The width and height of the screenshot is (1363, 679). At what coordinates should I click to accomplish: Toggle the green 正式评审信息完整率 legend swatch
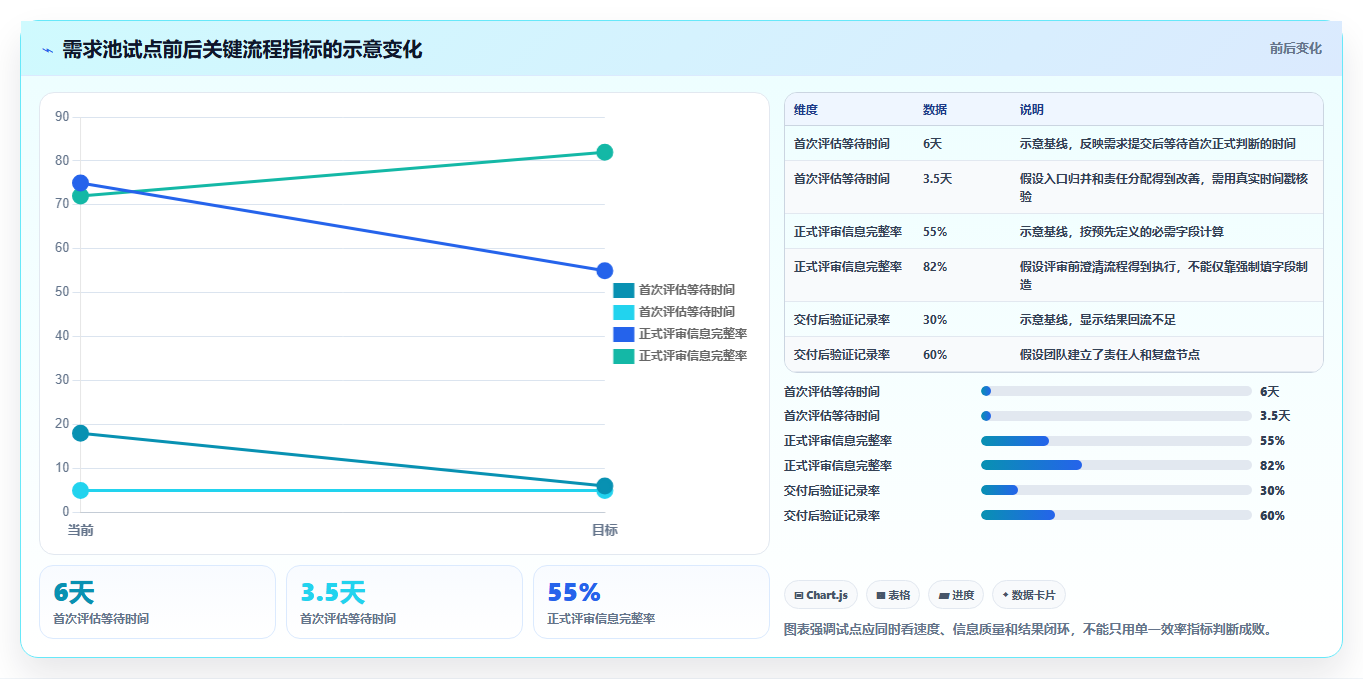[624, 356]
